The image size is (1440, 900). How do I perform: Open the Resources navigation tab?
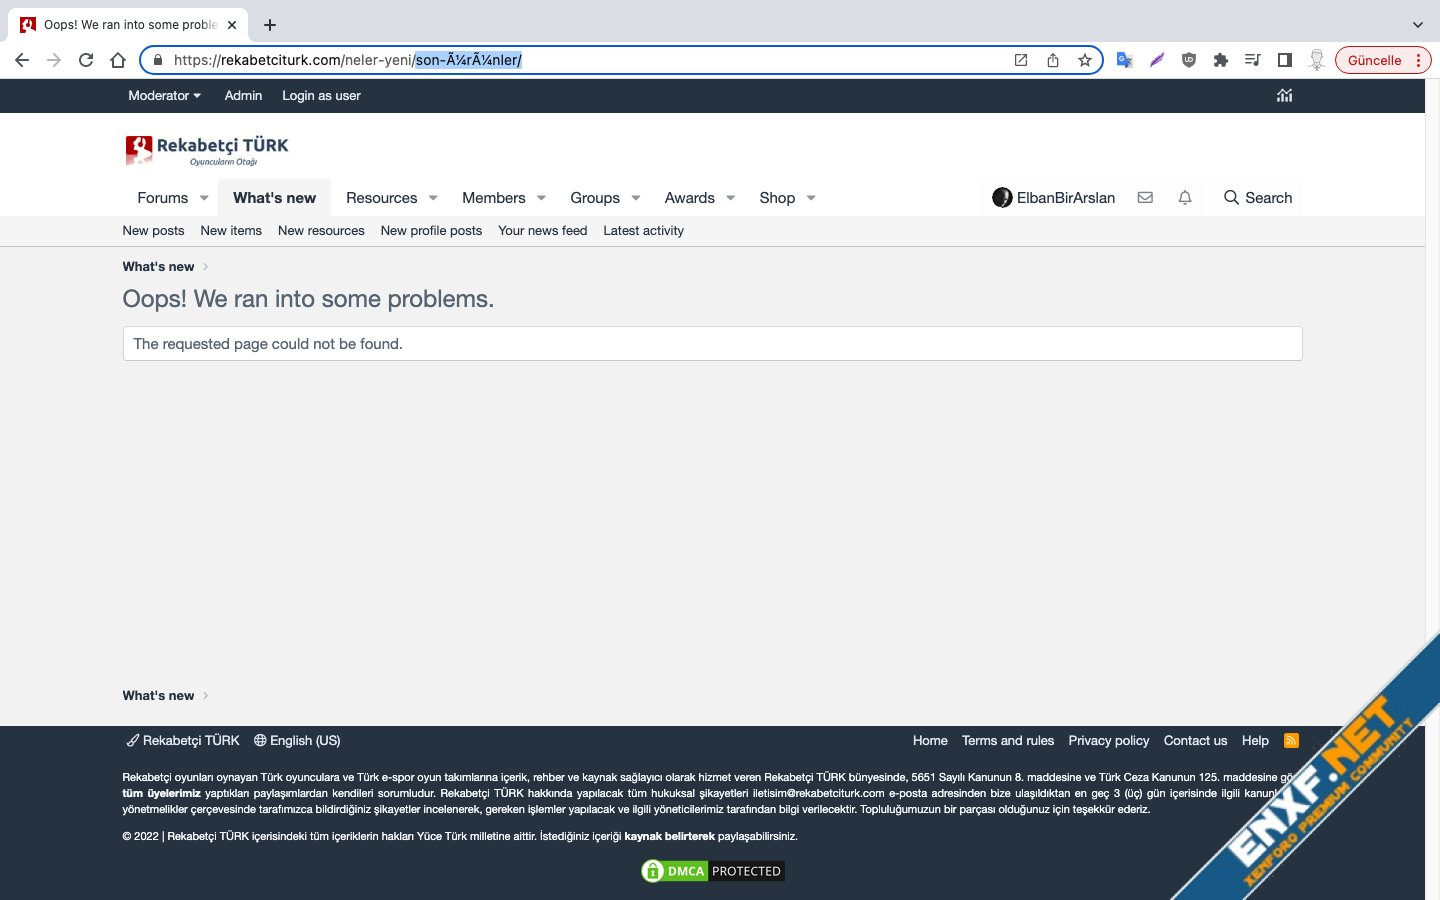pos(382,198)
